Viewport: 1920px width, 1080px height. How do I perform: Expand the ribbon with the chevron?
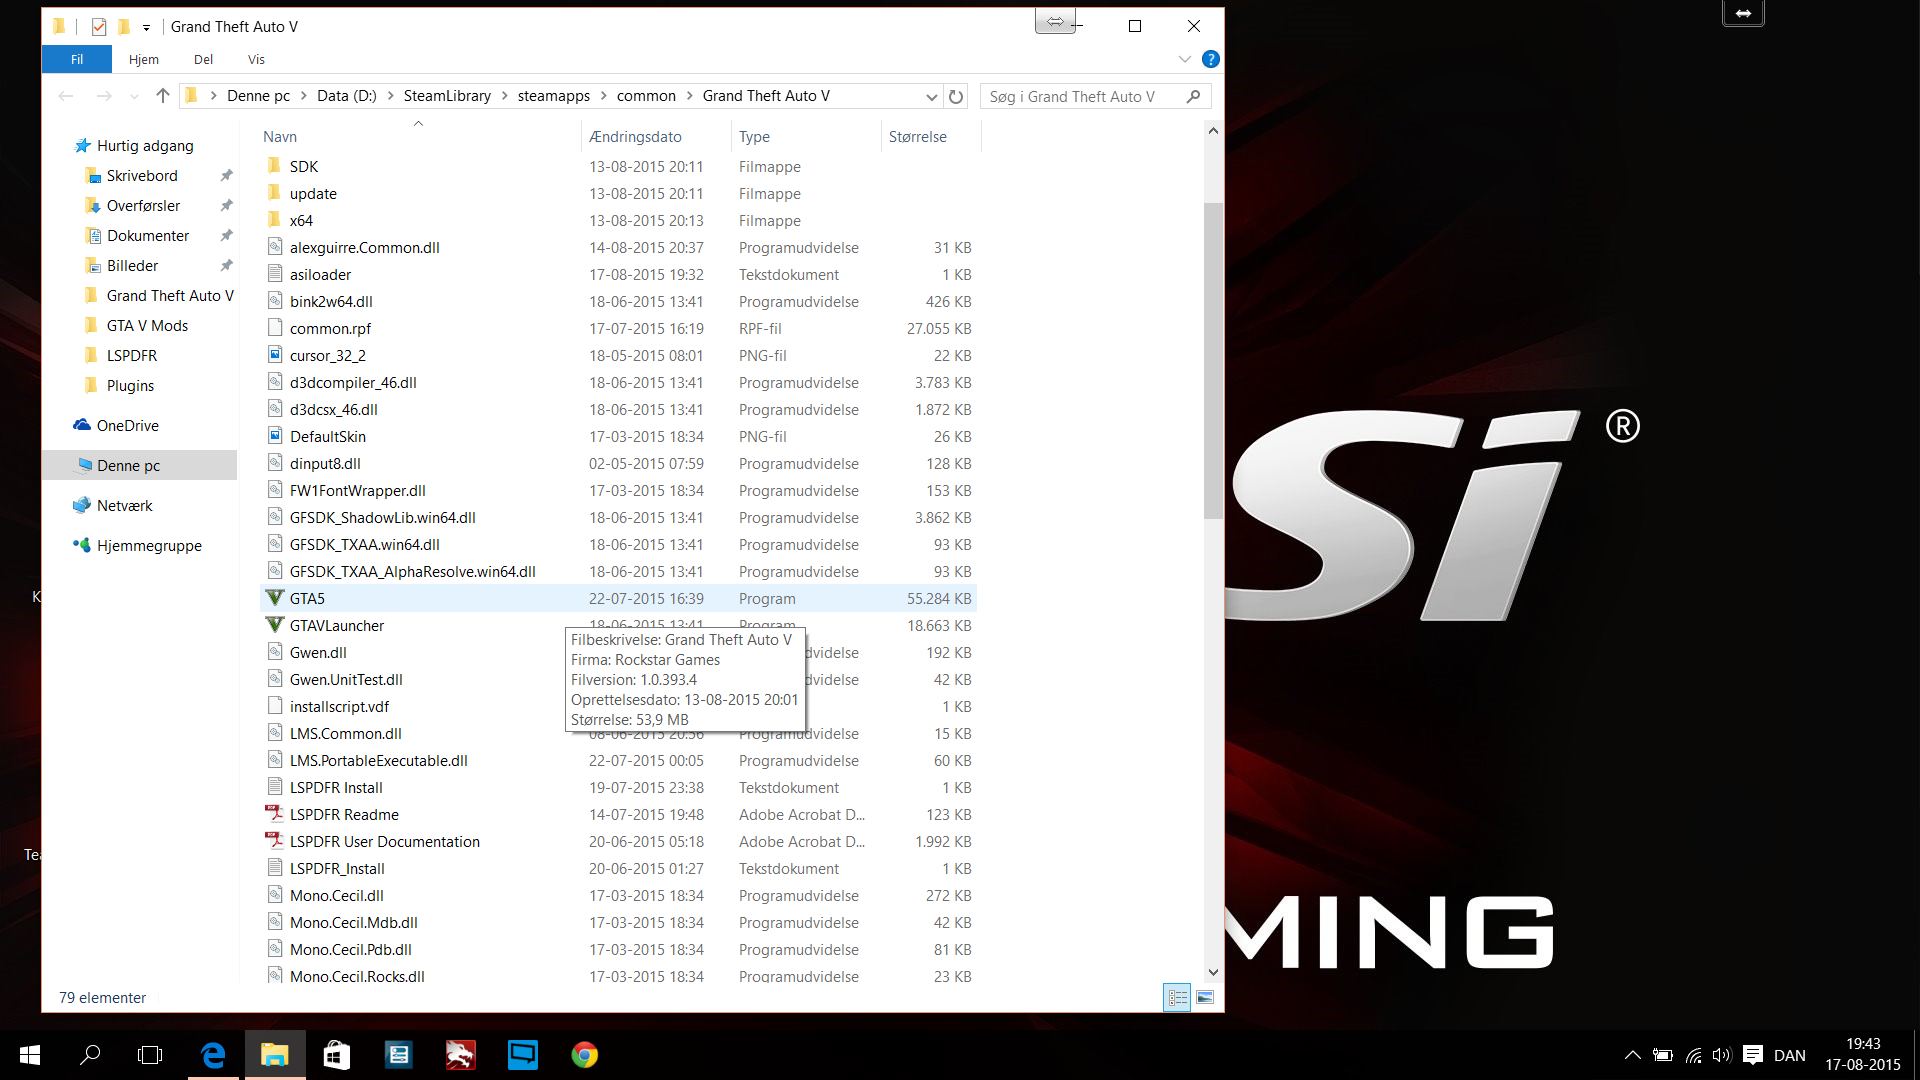tap(1185, 59)
